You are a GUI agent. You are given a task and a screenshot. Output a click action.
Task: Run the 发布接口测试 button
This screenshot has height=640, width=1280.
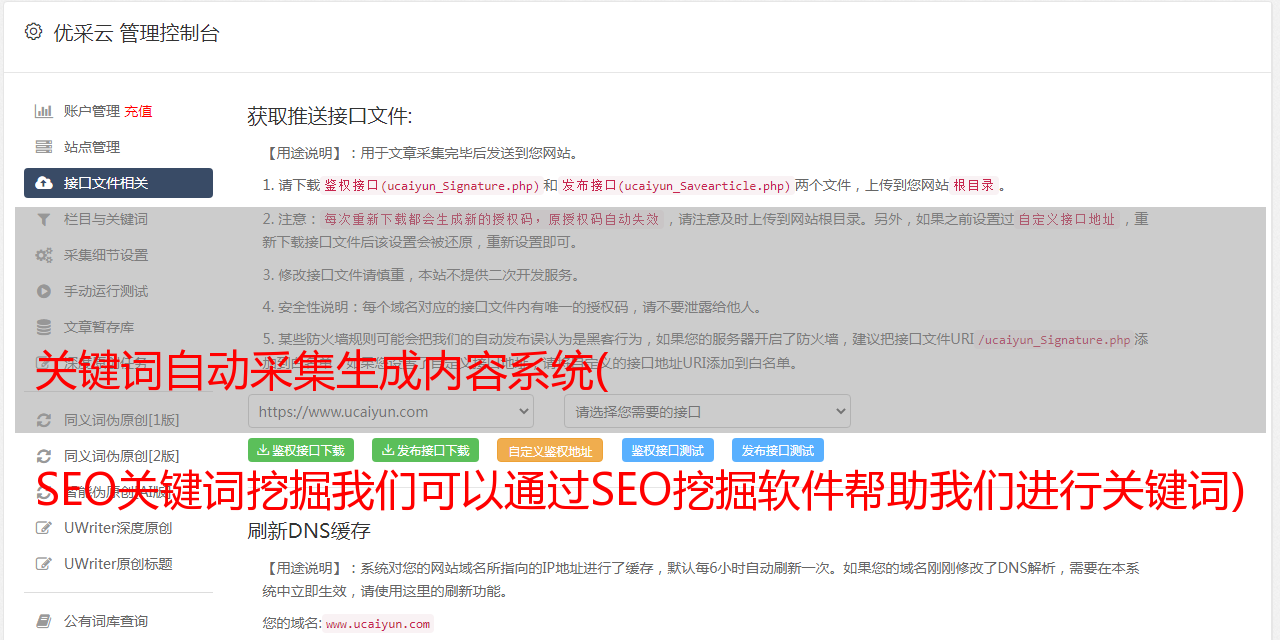(x=778, y=450)
